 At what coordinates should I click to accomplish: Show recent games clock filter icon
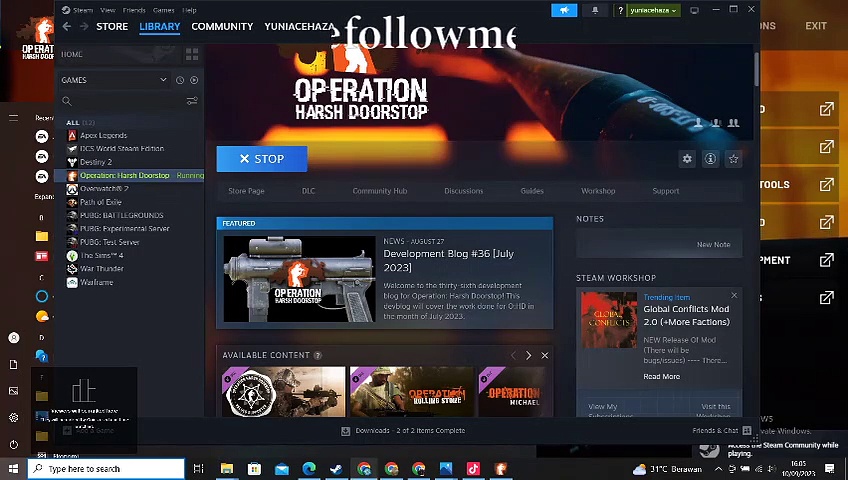(x=180, y=80)
